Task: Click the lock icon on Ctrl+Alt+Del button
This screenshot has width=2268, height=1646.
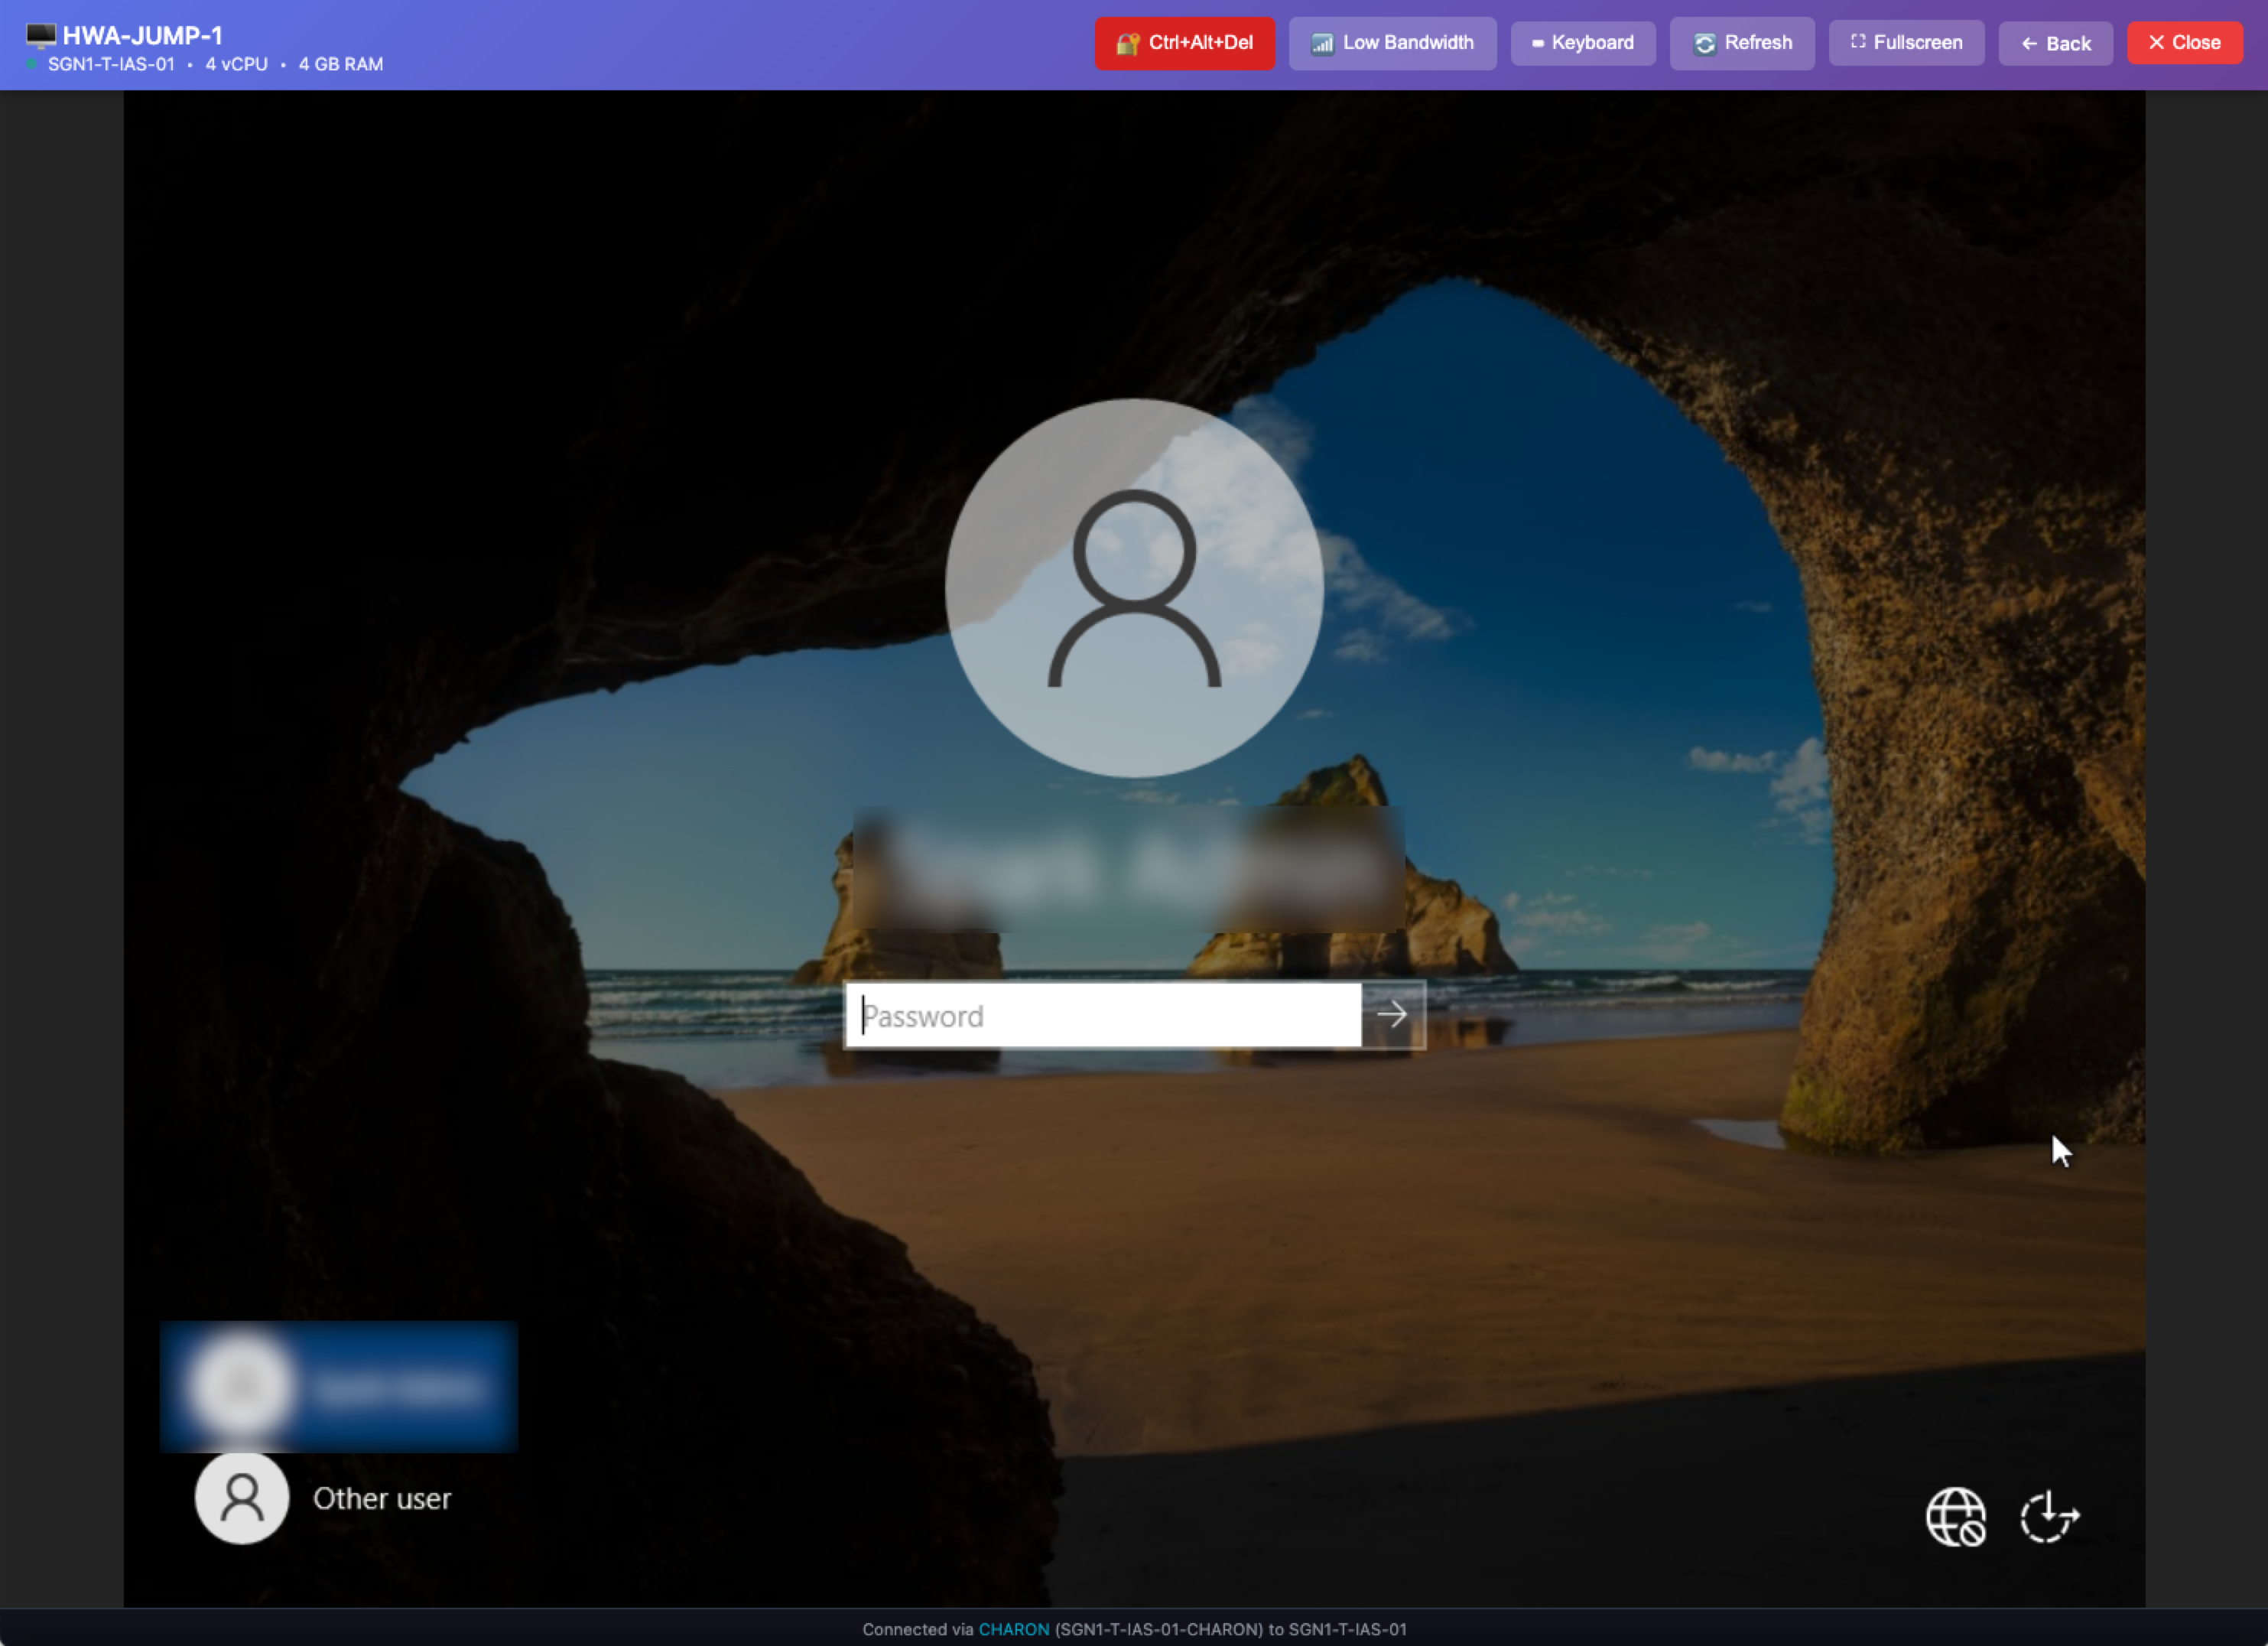Action: click(1128, 43)
